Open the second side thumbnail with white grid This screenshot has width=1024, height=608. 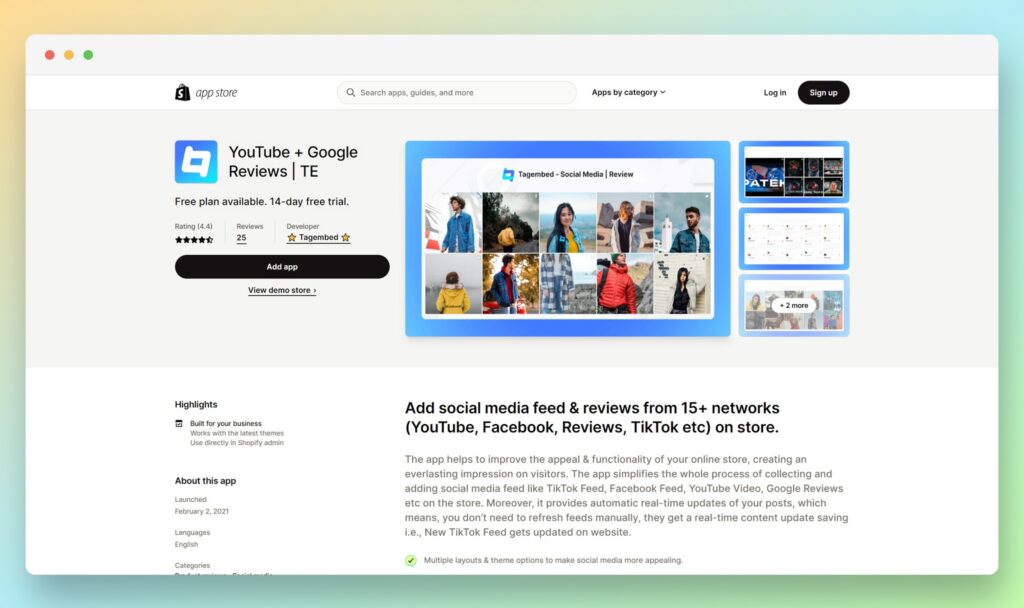(x=794, y=239)
